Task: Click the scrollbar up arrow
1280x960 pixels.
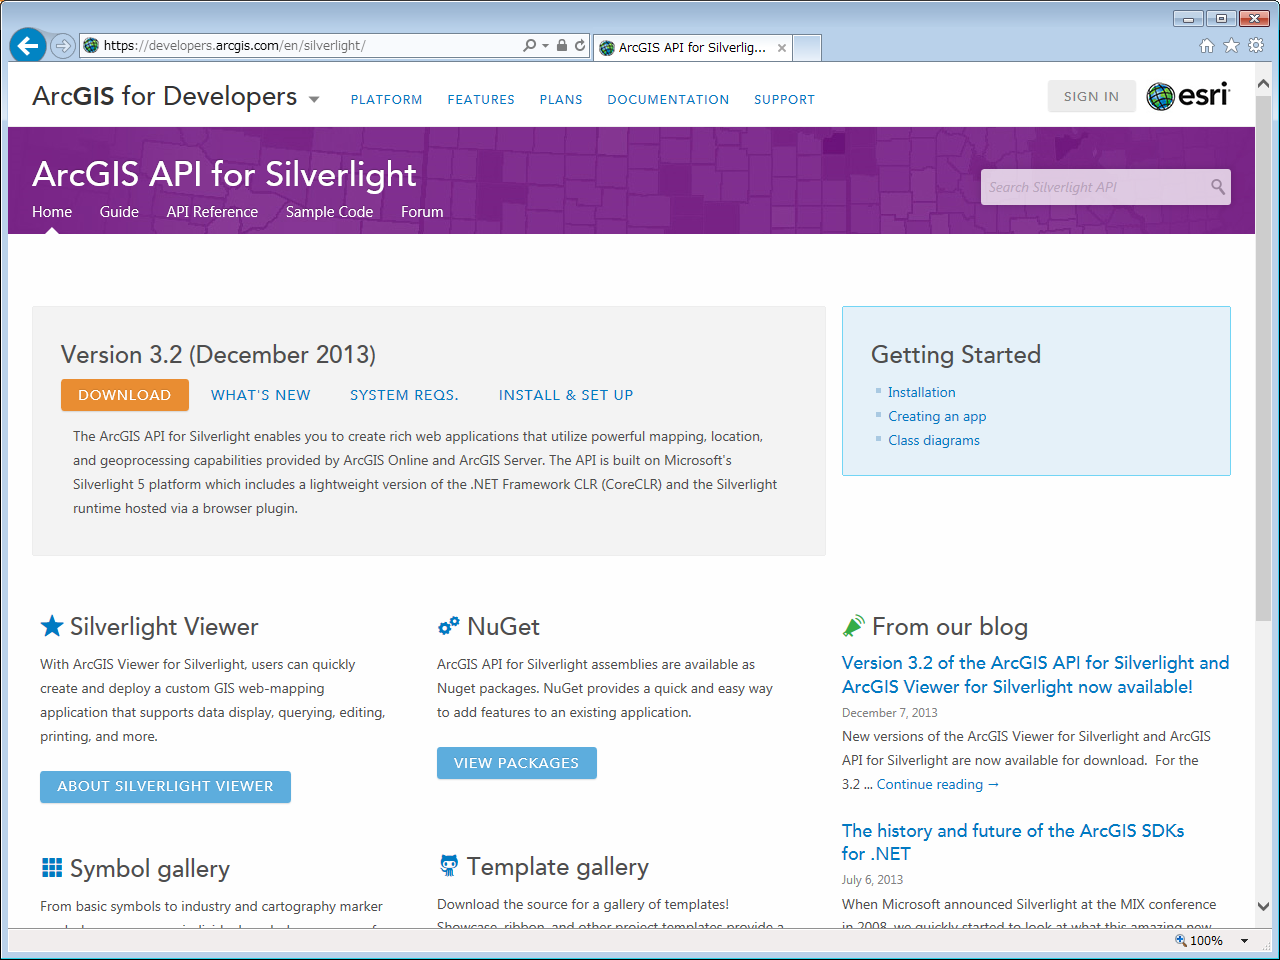Action: coord(1263,84)
